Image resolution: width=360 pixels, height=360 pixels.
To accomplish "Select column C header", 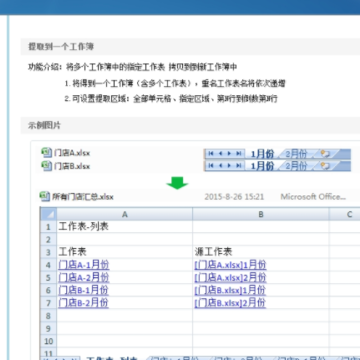I will tap(345, 214).
